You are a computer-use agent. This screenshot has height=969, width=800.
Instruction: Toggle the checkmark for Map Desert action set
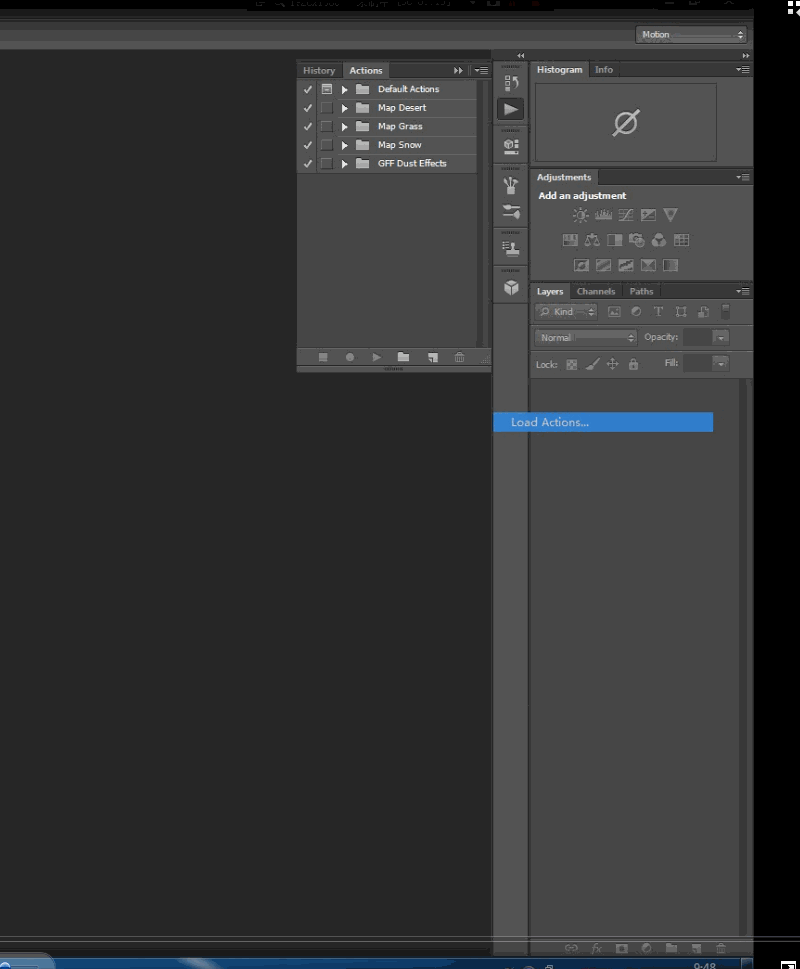(x=308, y=108)
